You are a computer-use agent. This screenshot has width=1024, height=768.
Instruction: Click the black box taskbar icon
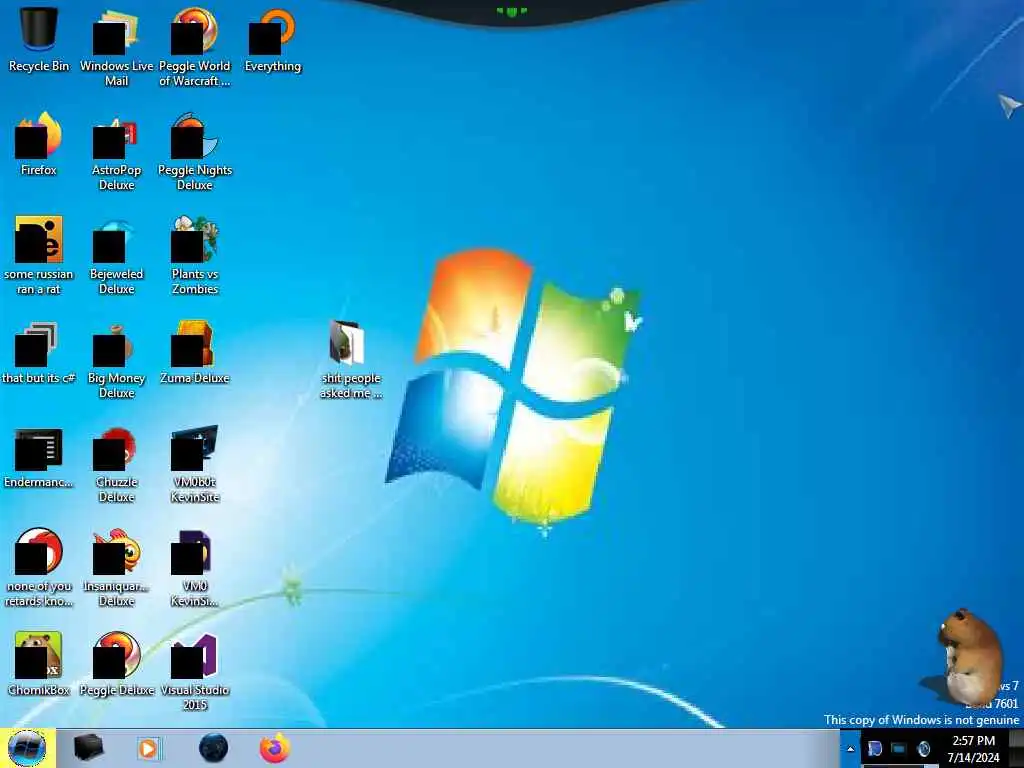pyautogui.click(x=88, y=748)
